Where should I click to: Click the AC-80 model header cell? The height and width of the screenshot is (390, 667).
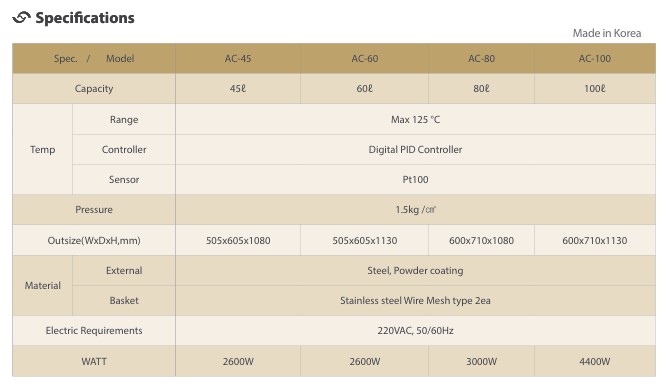(x=481, y=58)
